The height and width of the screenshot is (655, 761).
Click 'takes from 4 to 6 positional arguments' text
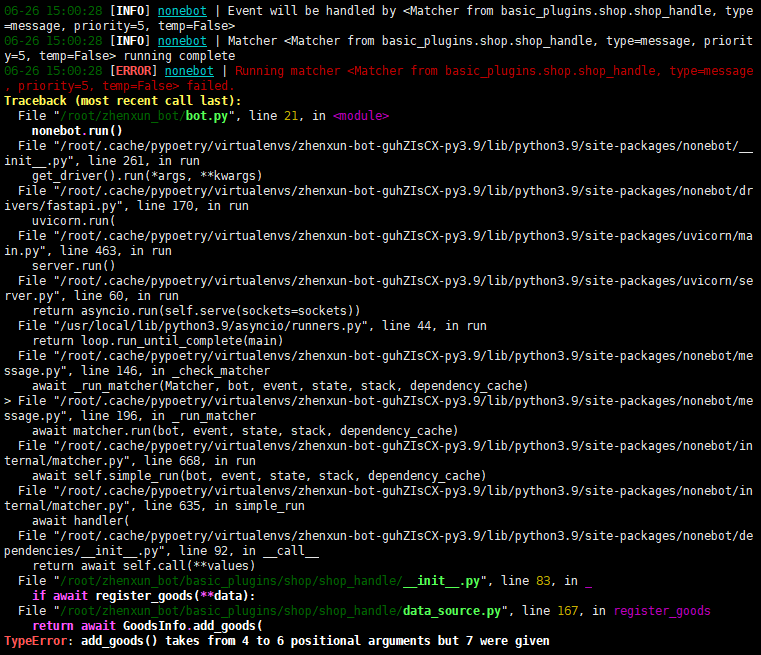[298, 641]
